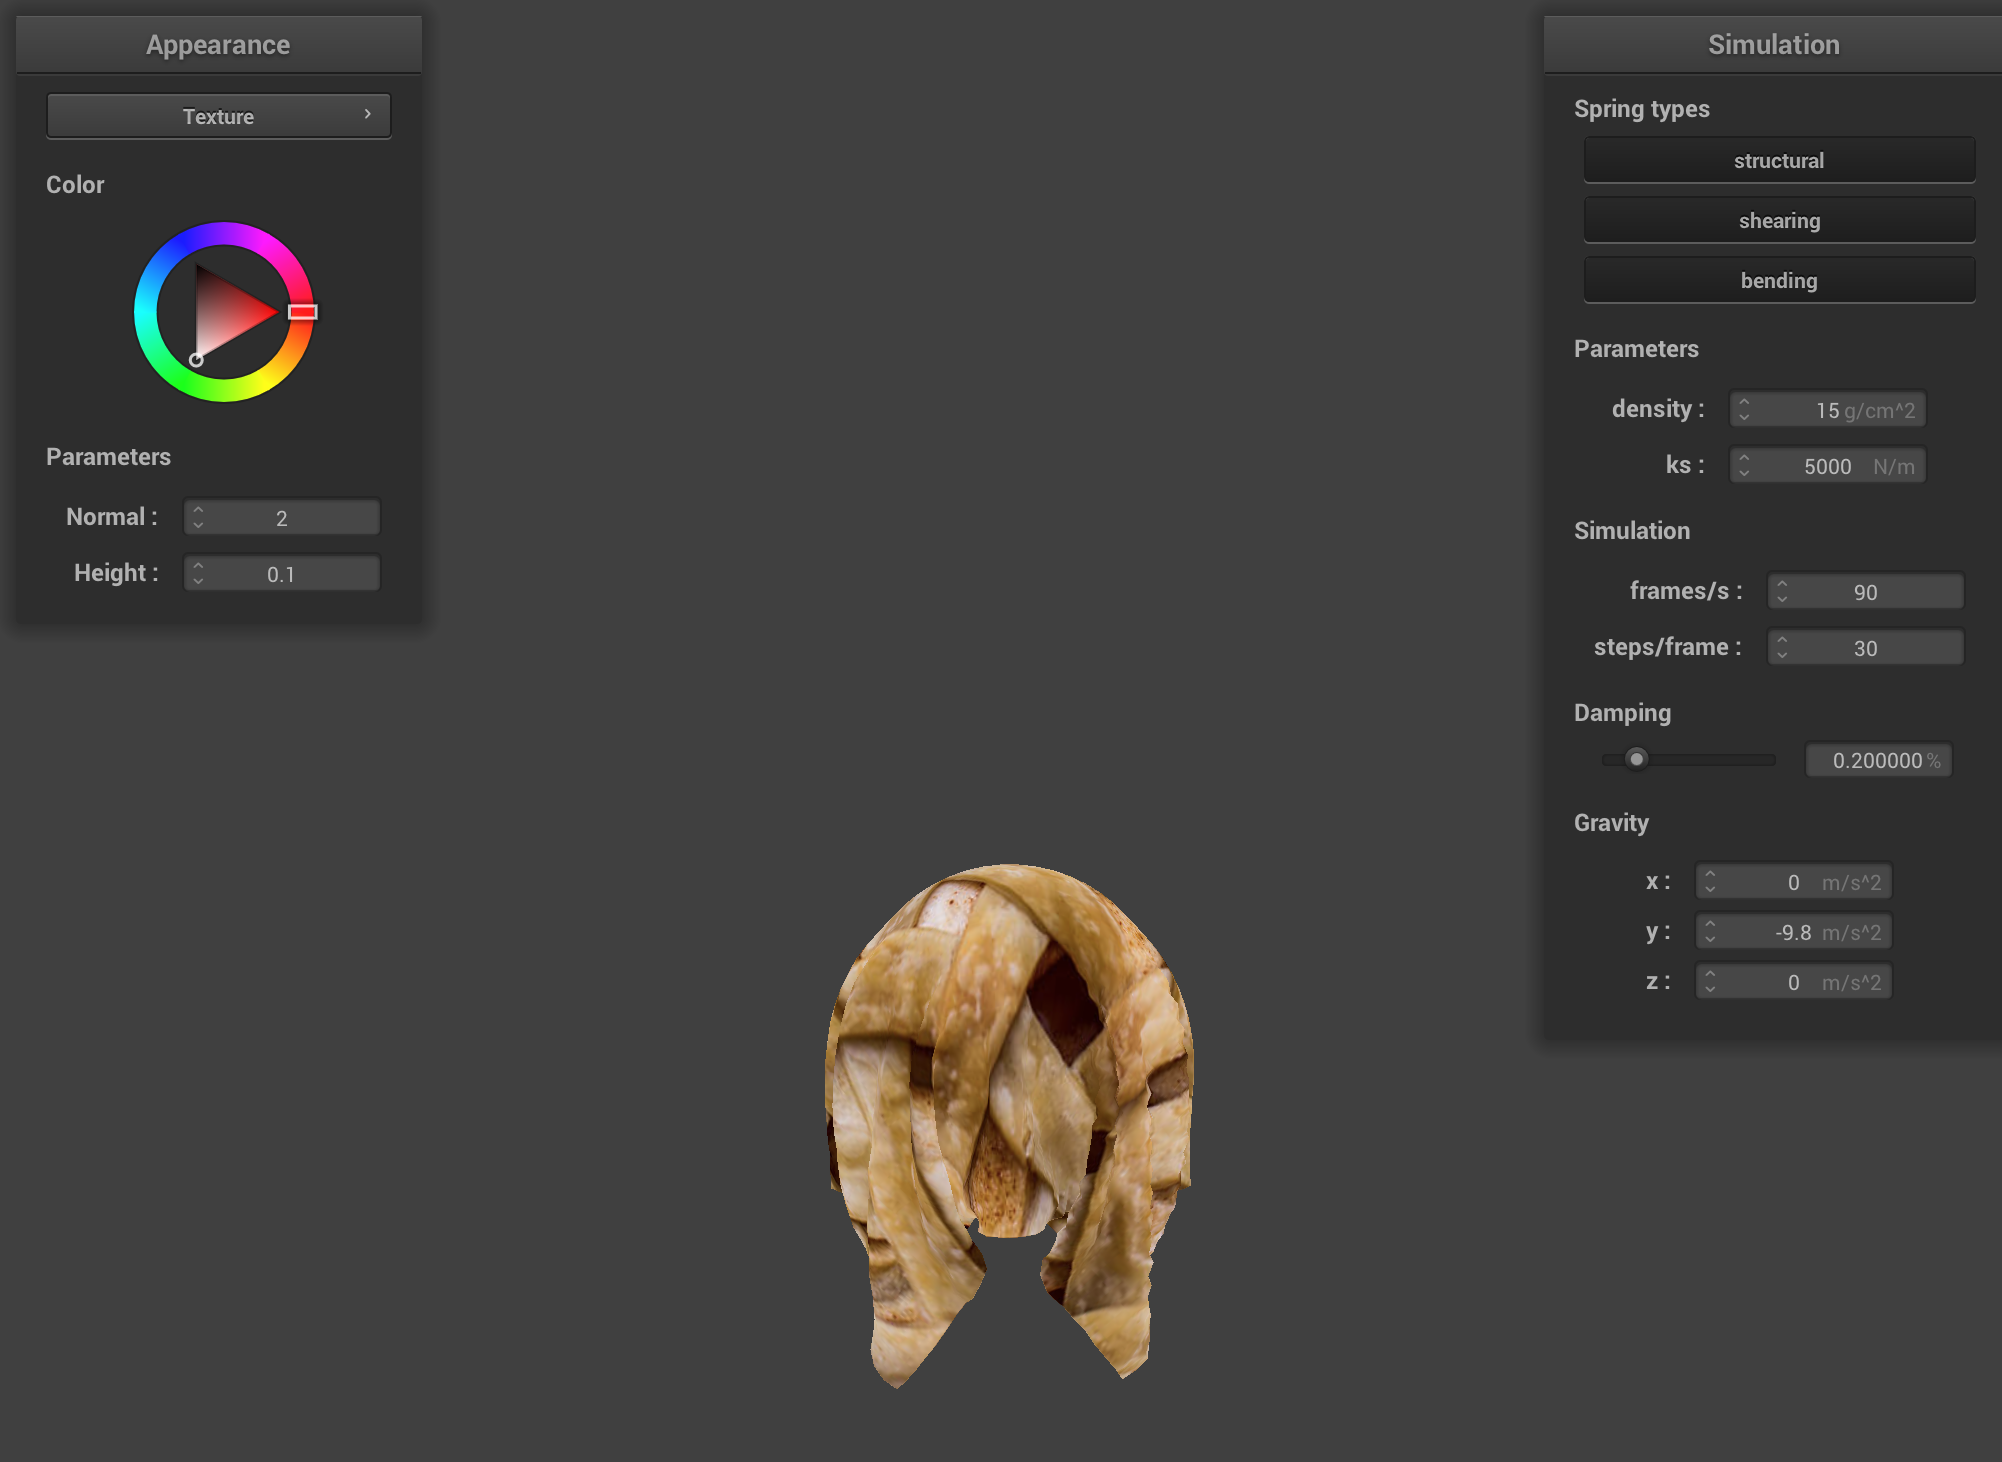Click the gravity y stepper arrows
This screenshot has width=2002, height=1462.
[x=1710, y=931]
